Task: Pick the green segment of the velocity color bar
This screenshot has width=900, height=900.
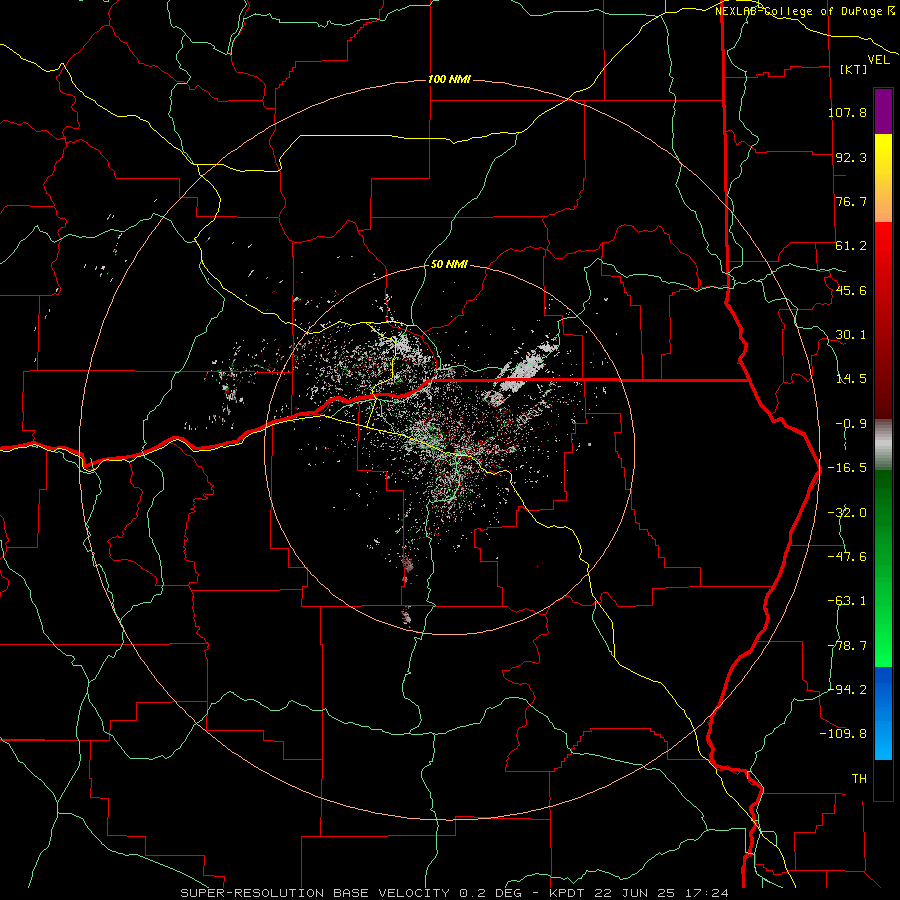Action: pyautogui.click(x=883, y=568)
